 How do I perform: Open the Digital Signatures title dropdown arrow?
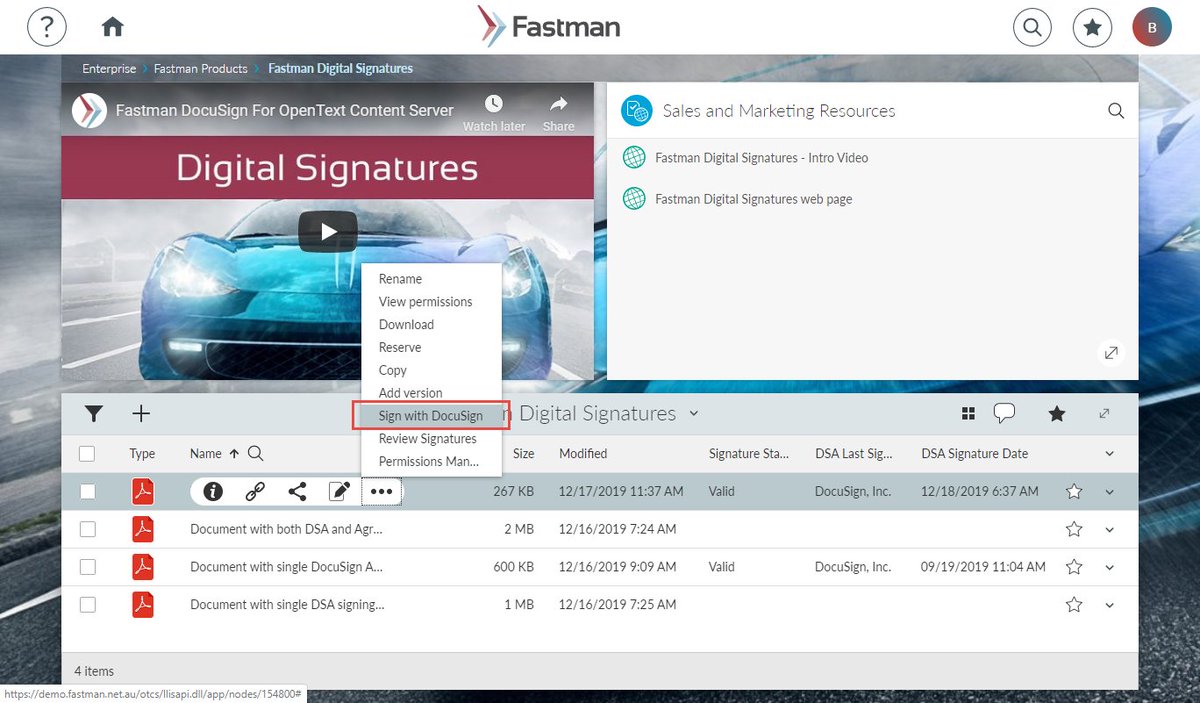[x=694, y=413]
